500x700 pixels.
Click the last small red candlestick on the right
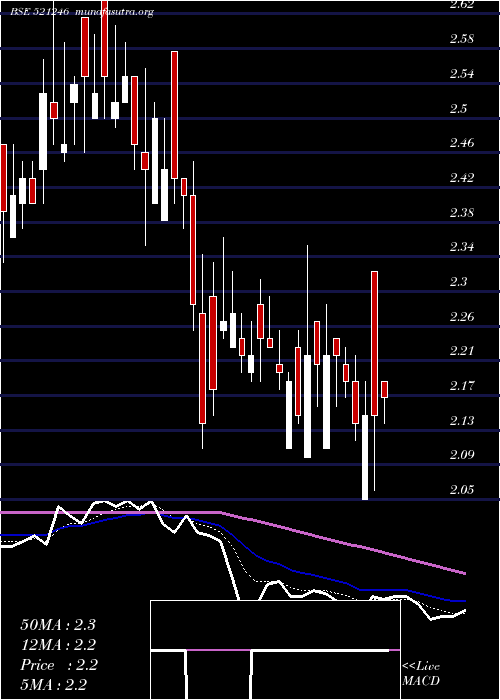point(384,389)
